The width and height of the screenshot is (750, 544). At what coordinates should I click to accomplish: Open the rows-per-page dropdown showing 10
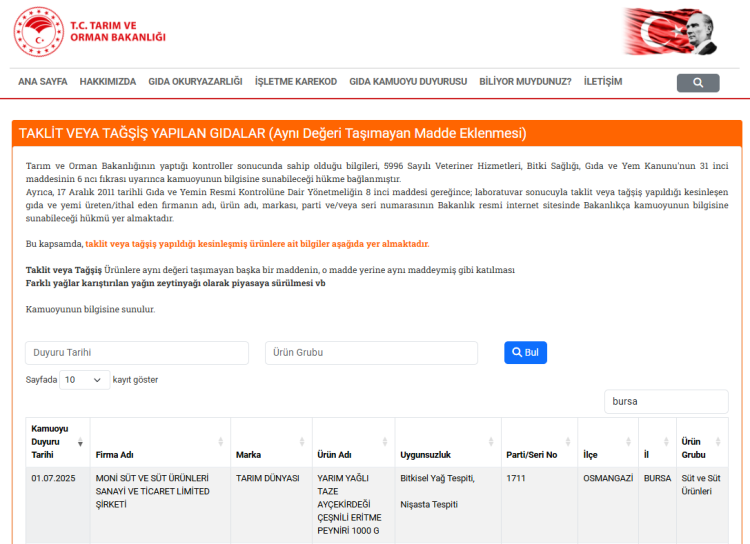coord(85,380)
